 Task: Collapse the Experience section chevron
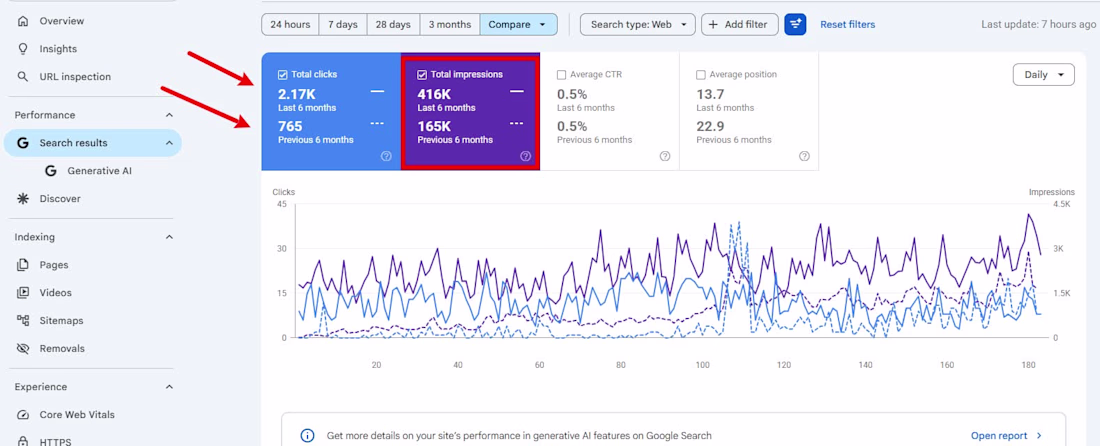point(169,387)
